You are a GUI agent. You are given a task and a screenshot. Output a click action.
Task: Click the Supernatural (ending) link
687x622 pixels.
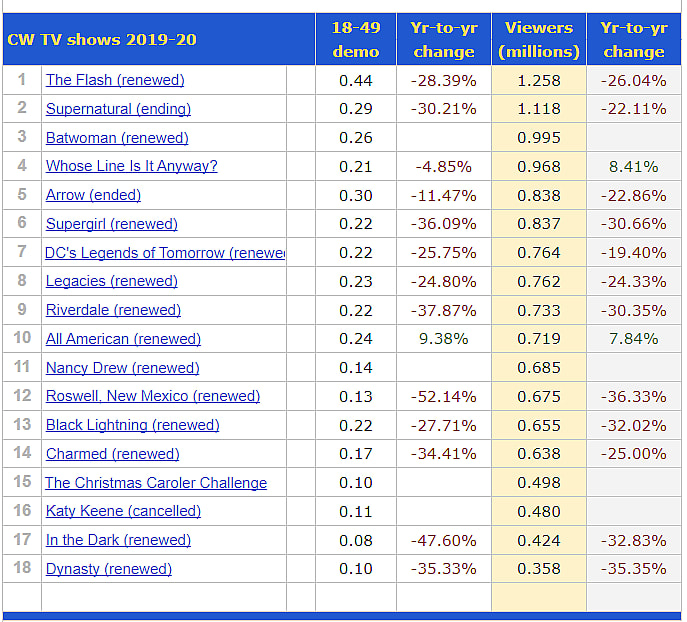click(118, 109)
